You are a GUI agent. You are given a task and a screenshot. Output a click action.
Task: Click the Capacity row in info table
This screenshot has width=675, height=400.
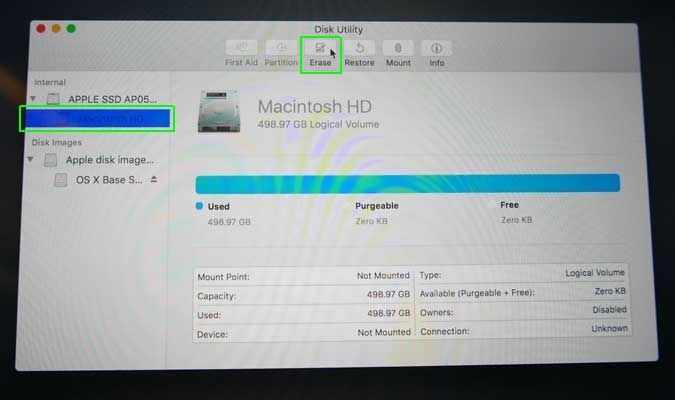[x=302, y=294]
